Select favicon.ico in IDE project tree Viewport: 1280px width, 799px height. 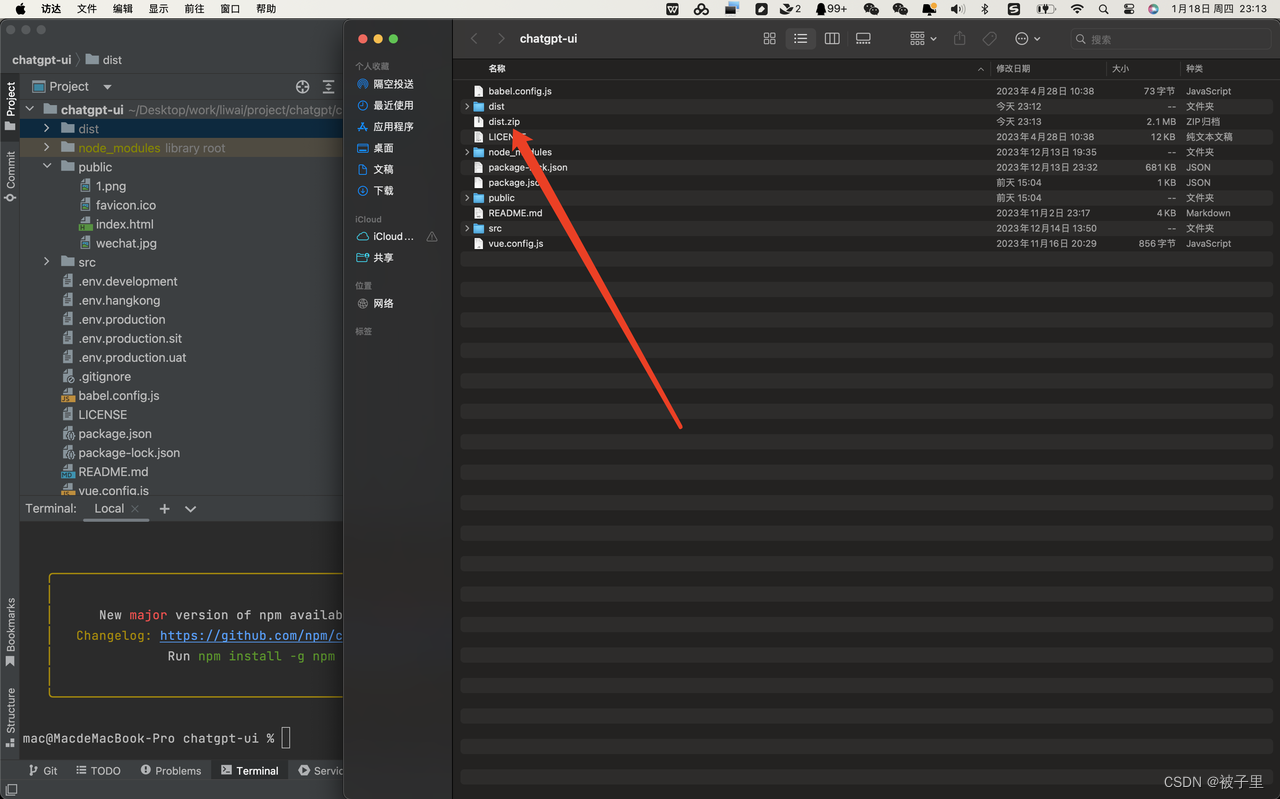tap(125, 205)
